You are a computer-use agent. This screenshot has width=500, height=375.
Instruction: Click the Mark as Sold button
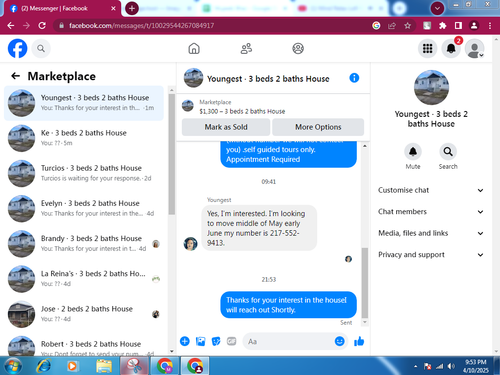pos(226,127)
